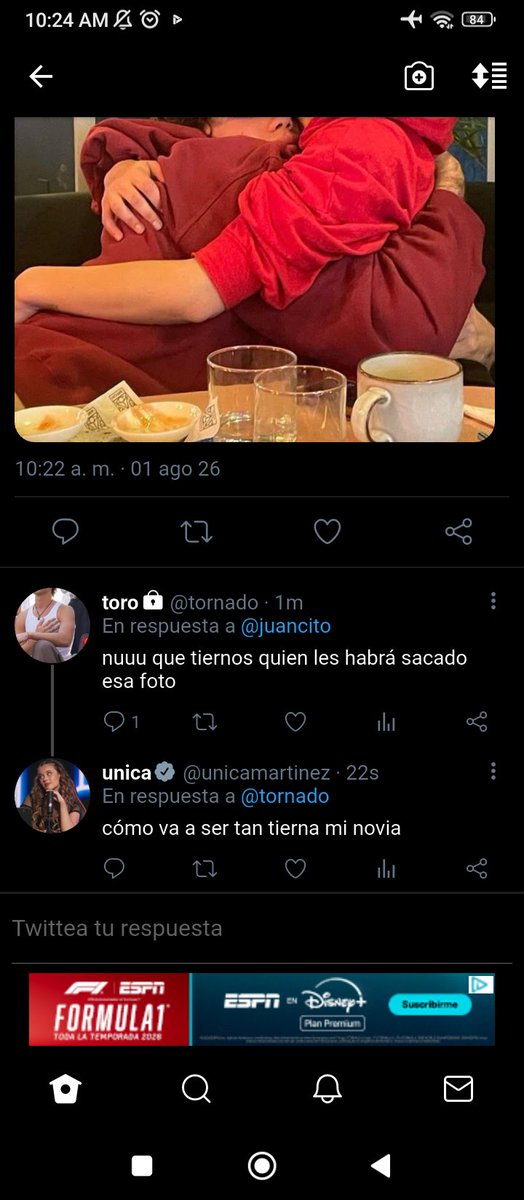Like unica's reply

tap(295, 868)
